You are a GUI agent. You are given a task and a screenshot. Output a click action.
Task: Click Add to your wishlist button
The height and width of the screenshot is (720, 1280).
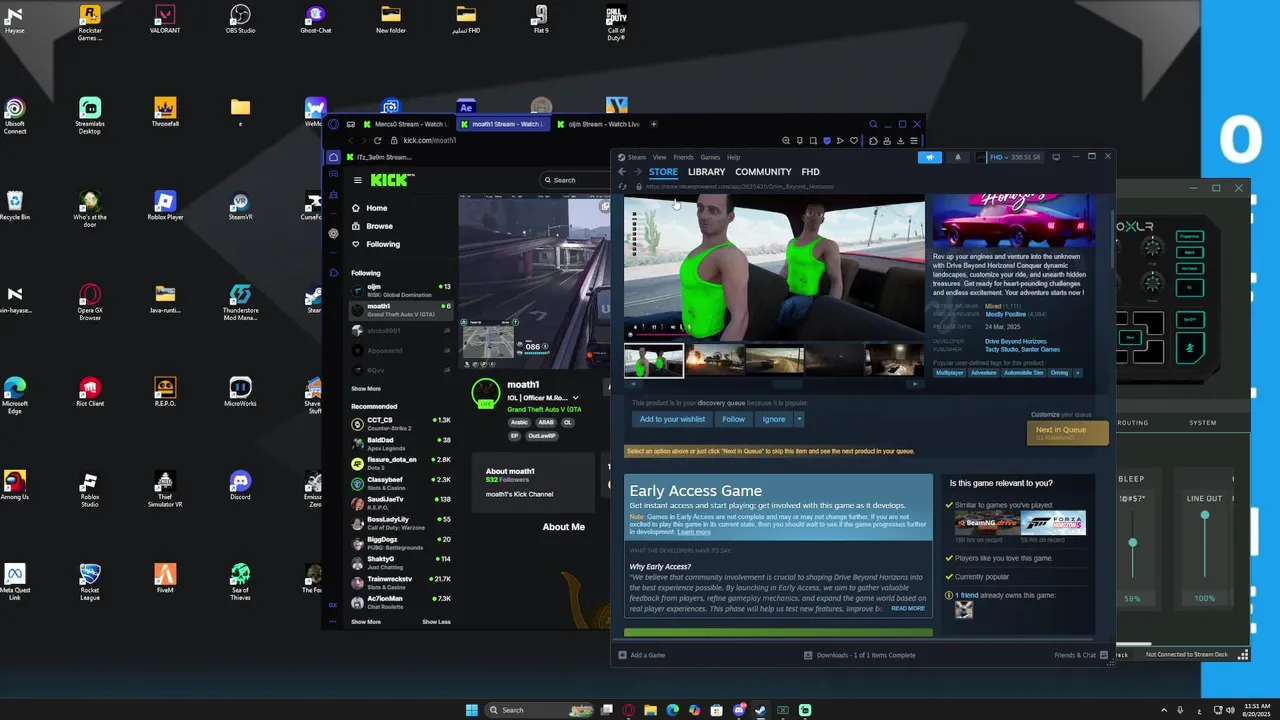point(672,419)
